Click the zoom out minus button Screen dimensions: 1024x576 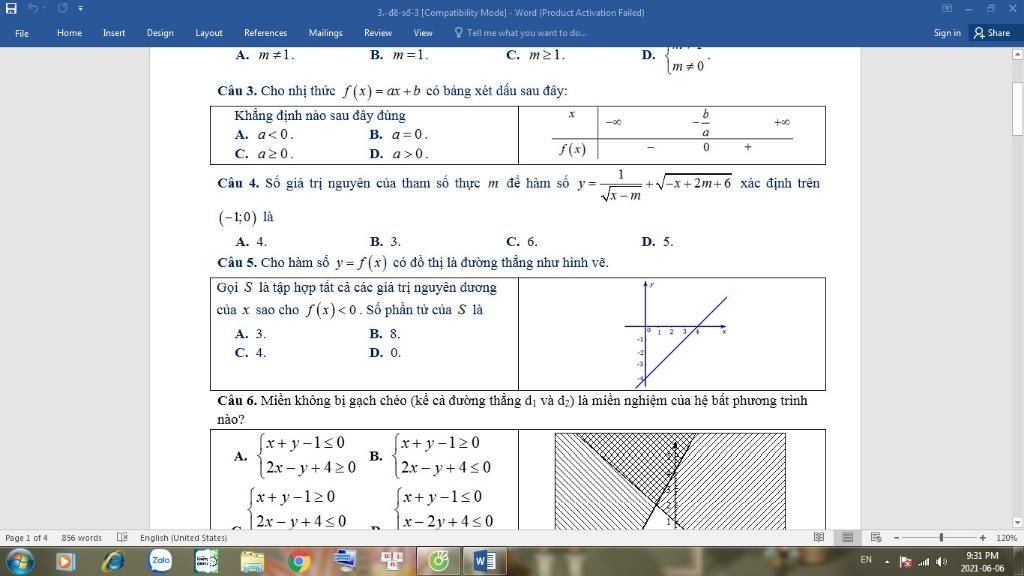coord(897,537)
